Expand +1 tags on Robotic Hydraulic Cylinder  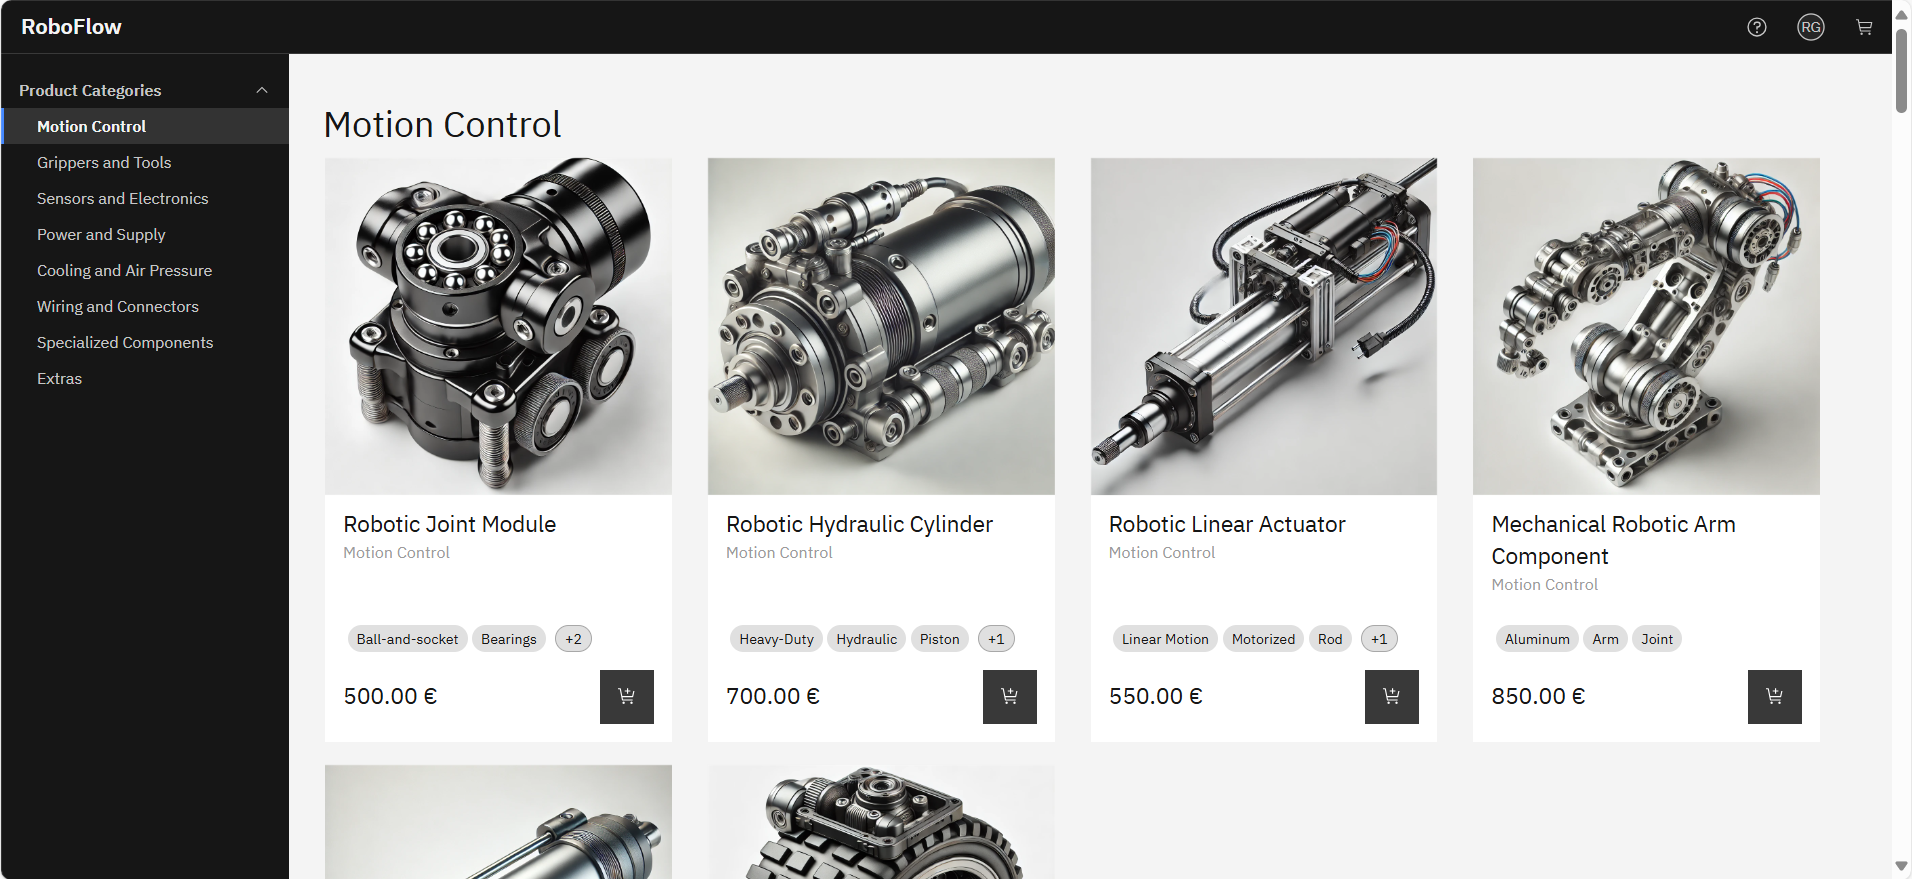pyautogui.click(x=996, y=639)
